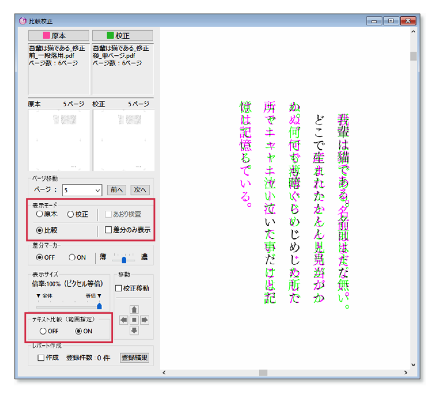Click the ▼全体 zoom label
The image size is (442, 393).
click(x=44, y=296)
